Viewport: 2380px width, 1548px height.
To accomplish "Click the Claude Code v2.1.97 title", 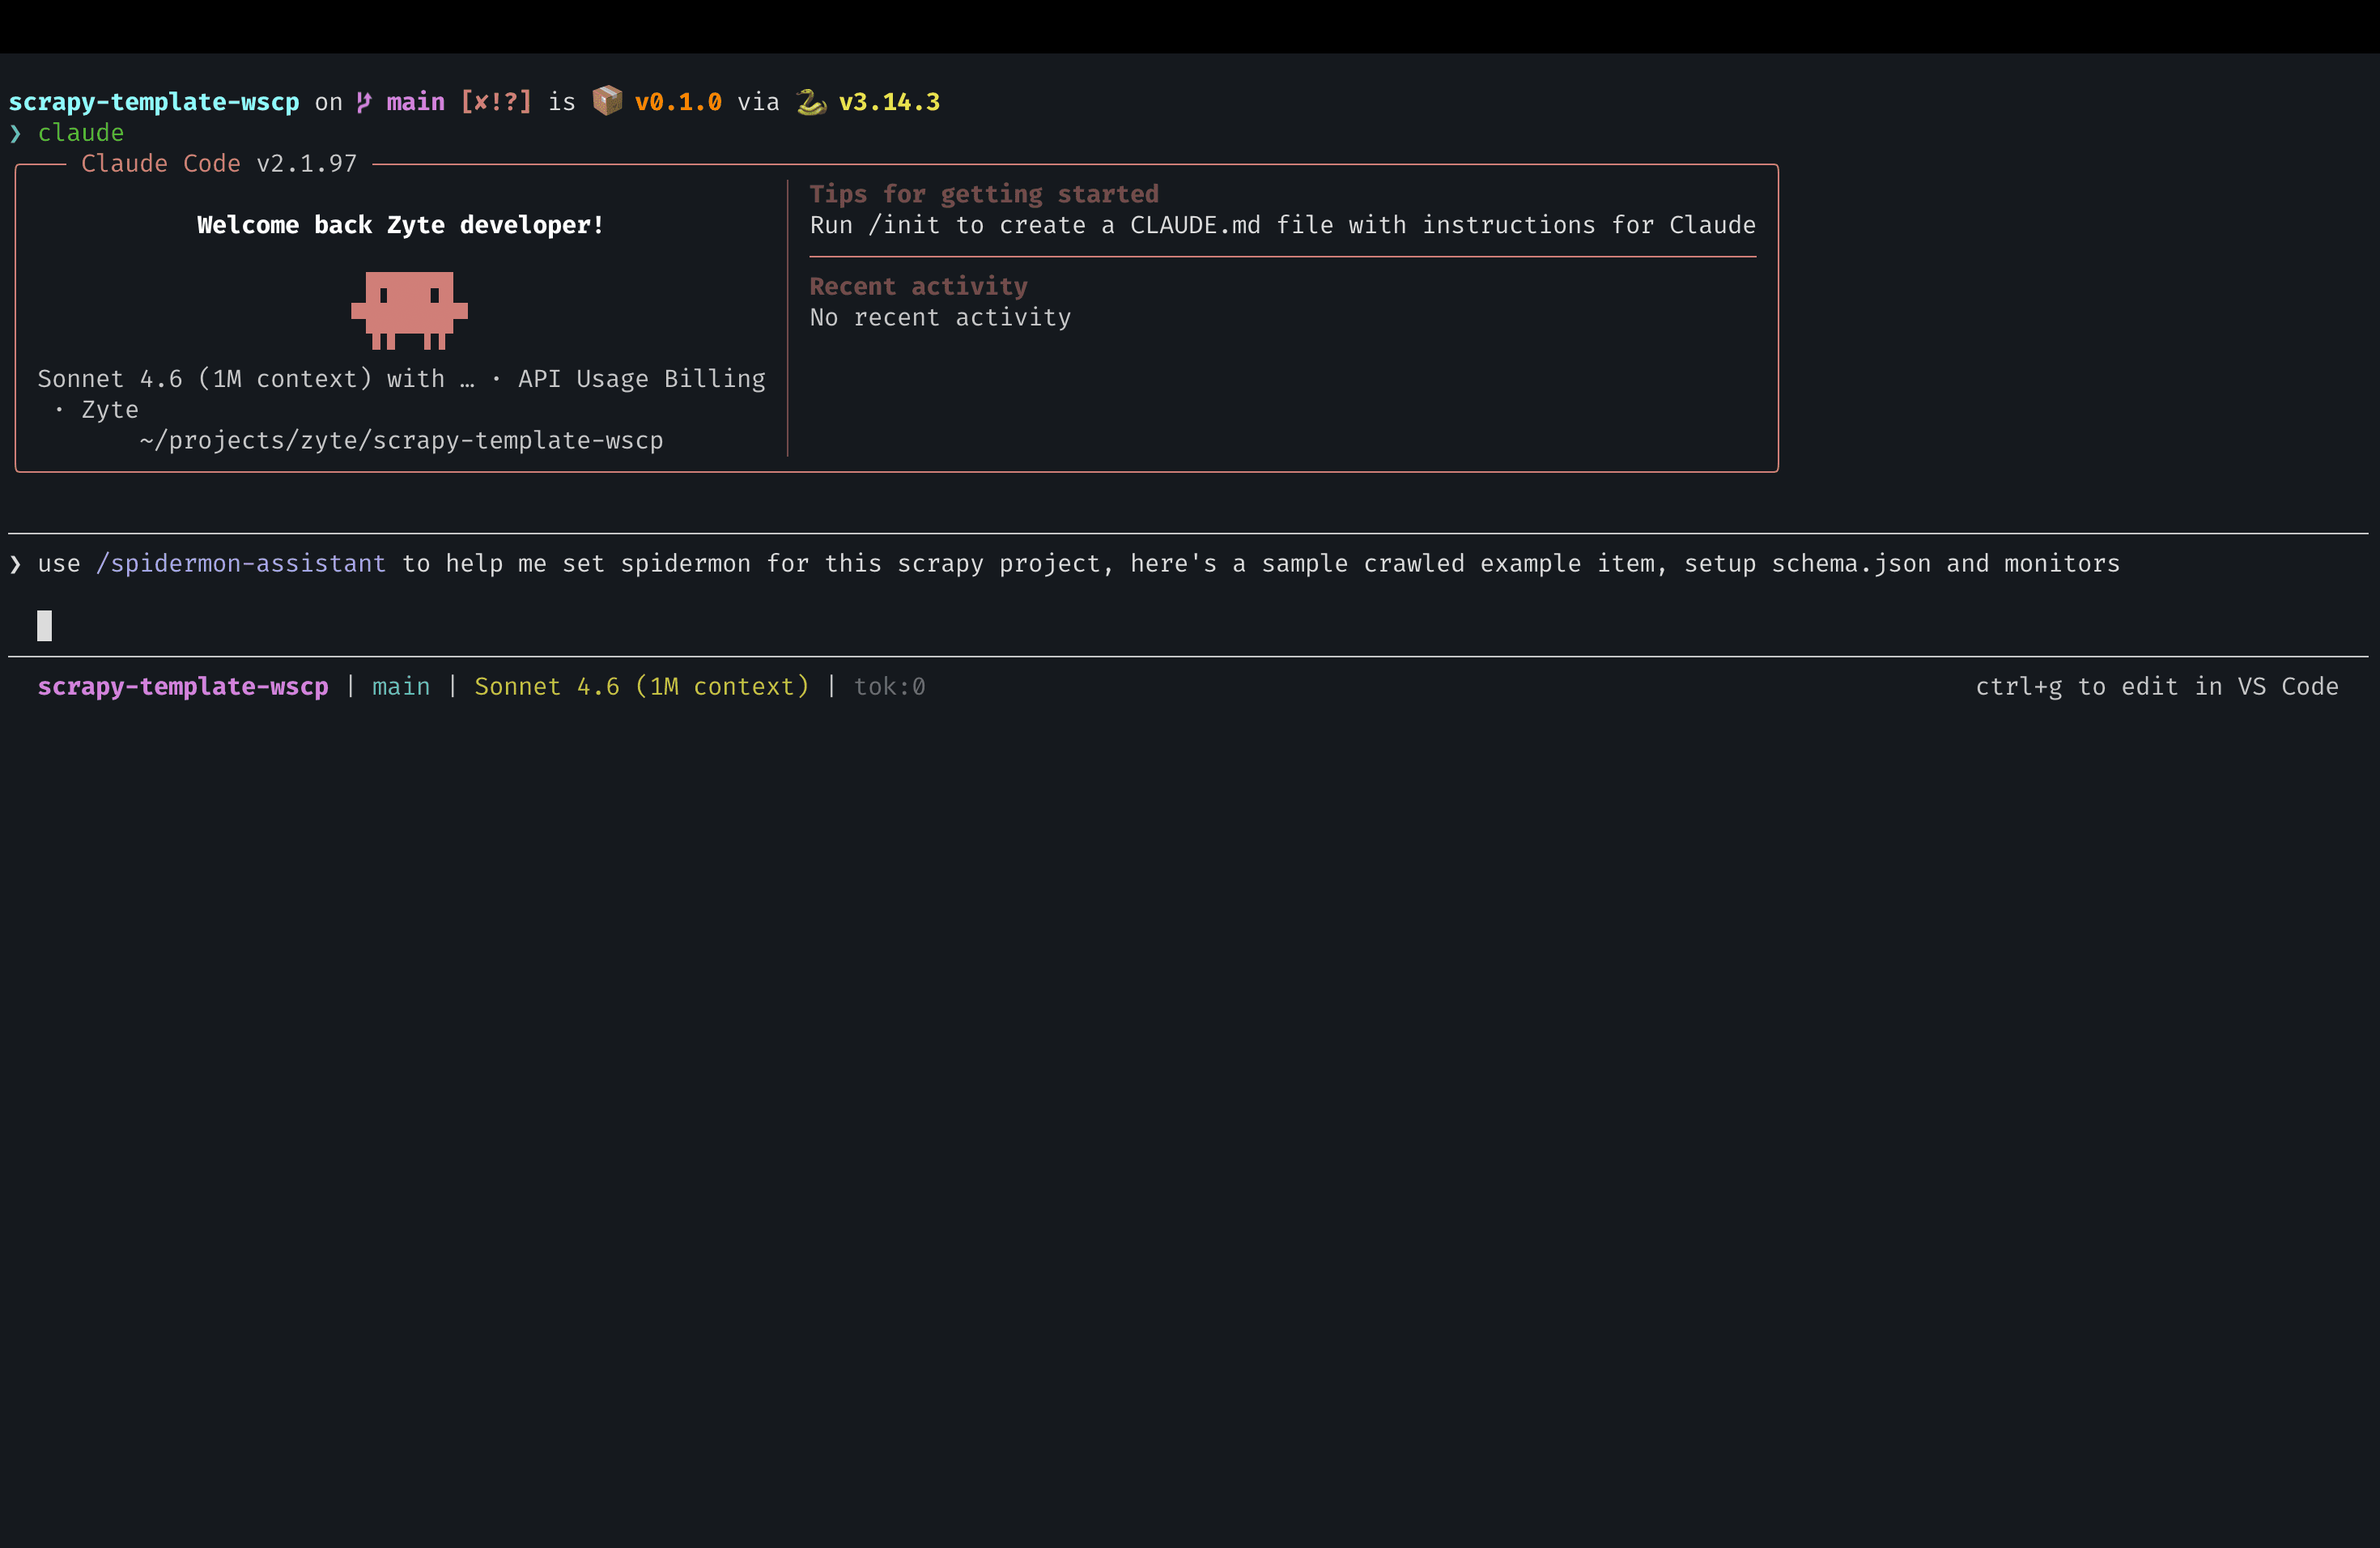I will point(218,164).
